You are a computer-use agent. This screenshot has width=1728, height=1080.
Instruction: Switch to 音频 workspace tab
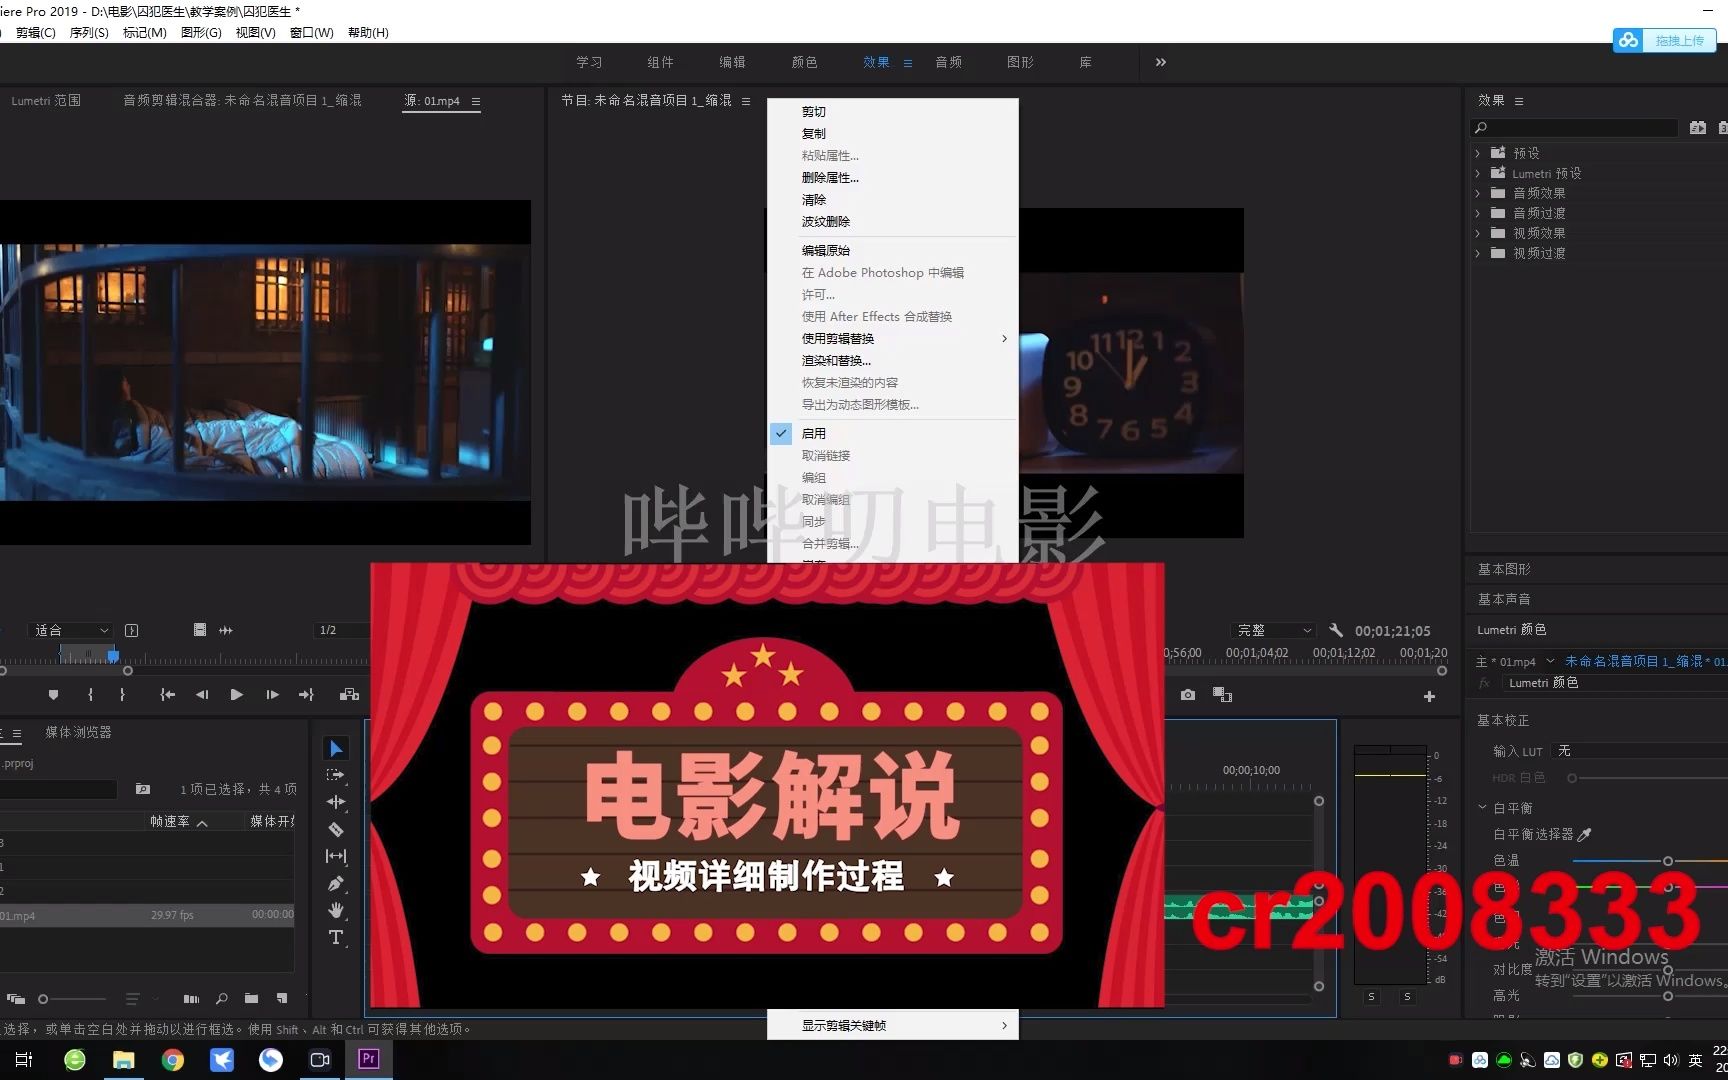948,62
